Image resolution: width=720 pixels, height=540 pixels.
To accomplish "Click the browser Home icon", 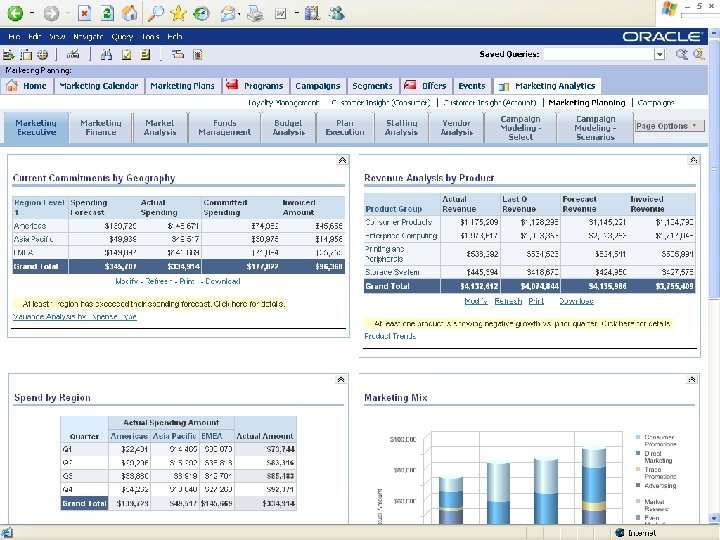I will tap(130, 13).
